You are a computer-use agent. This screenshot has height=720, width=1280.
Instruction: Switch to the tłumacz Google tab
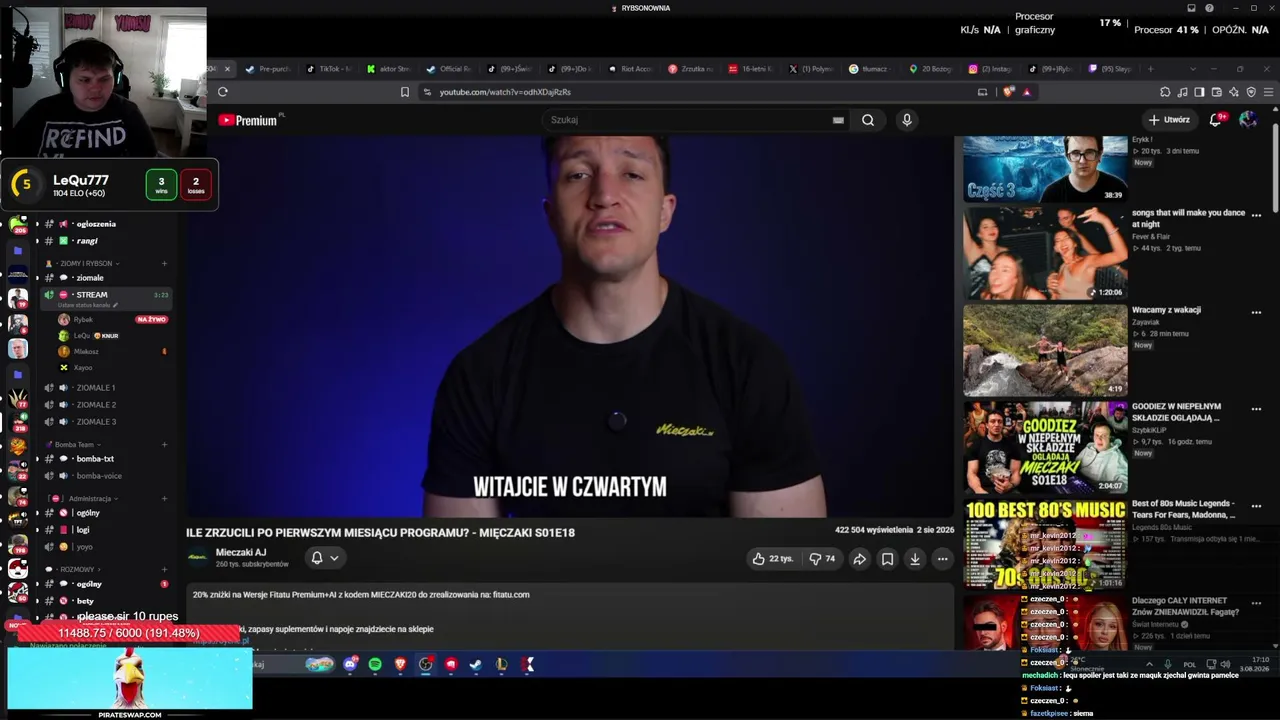(x=870, y=69)
